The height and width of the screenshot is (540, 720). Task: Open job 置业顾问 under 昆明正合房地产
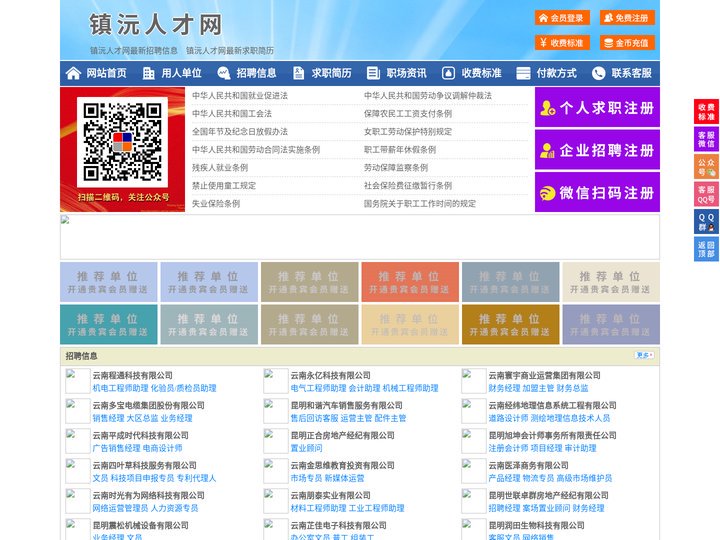pos(306,448)
